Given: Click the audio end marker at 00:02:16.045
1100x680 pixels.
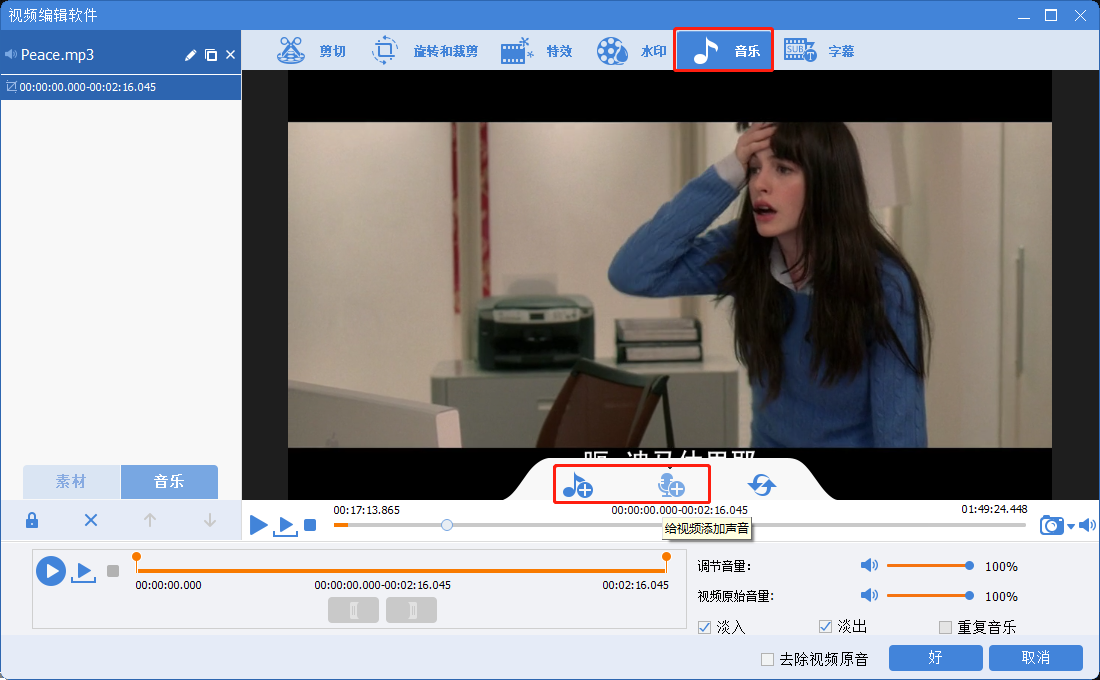Looking at the screenshot, I should click(666, 558).
